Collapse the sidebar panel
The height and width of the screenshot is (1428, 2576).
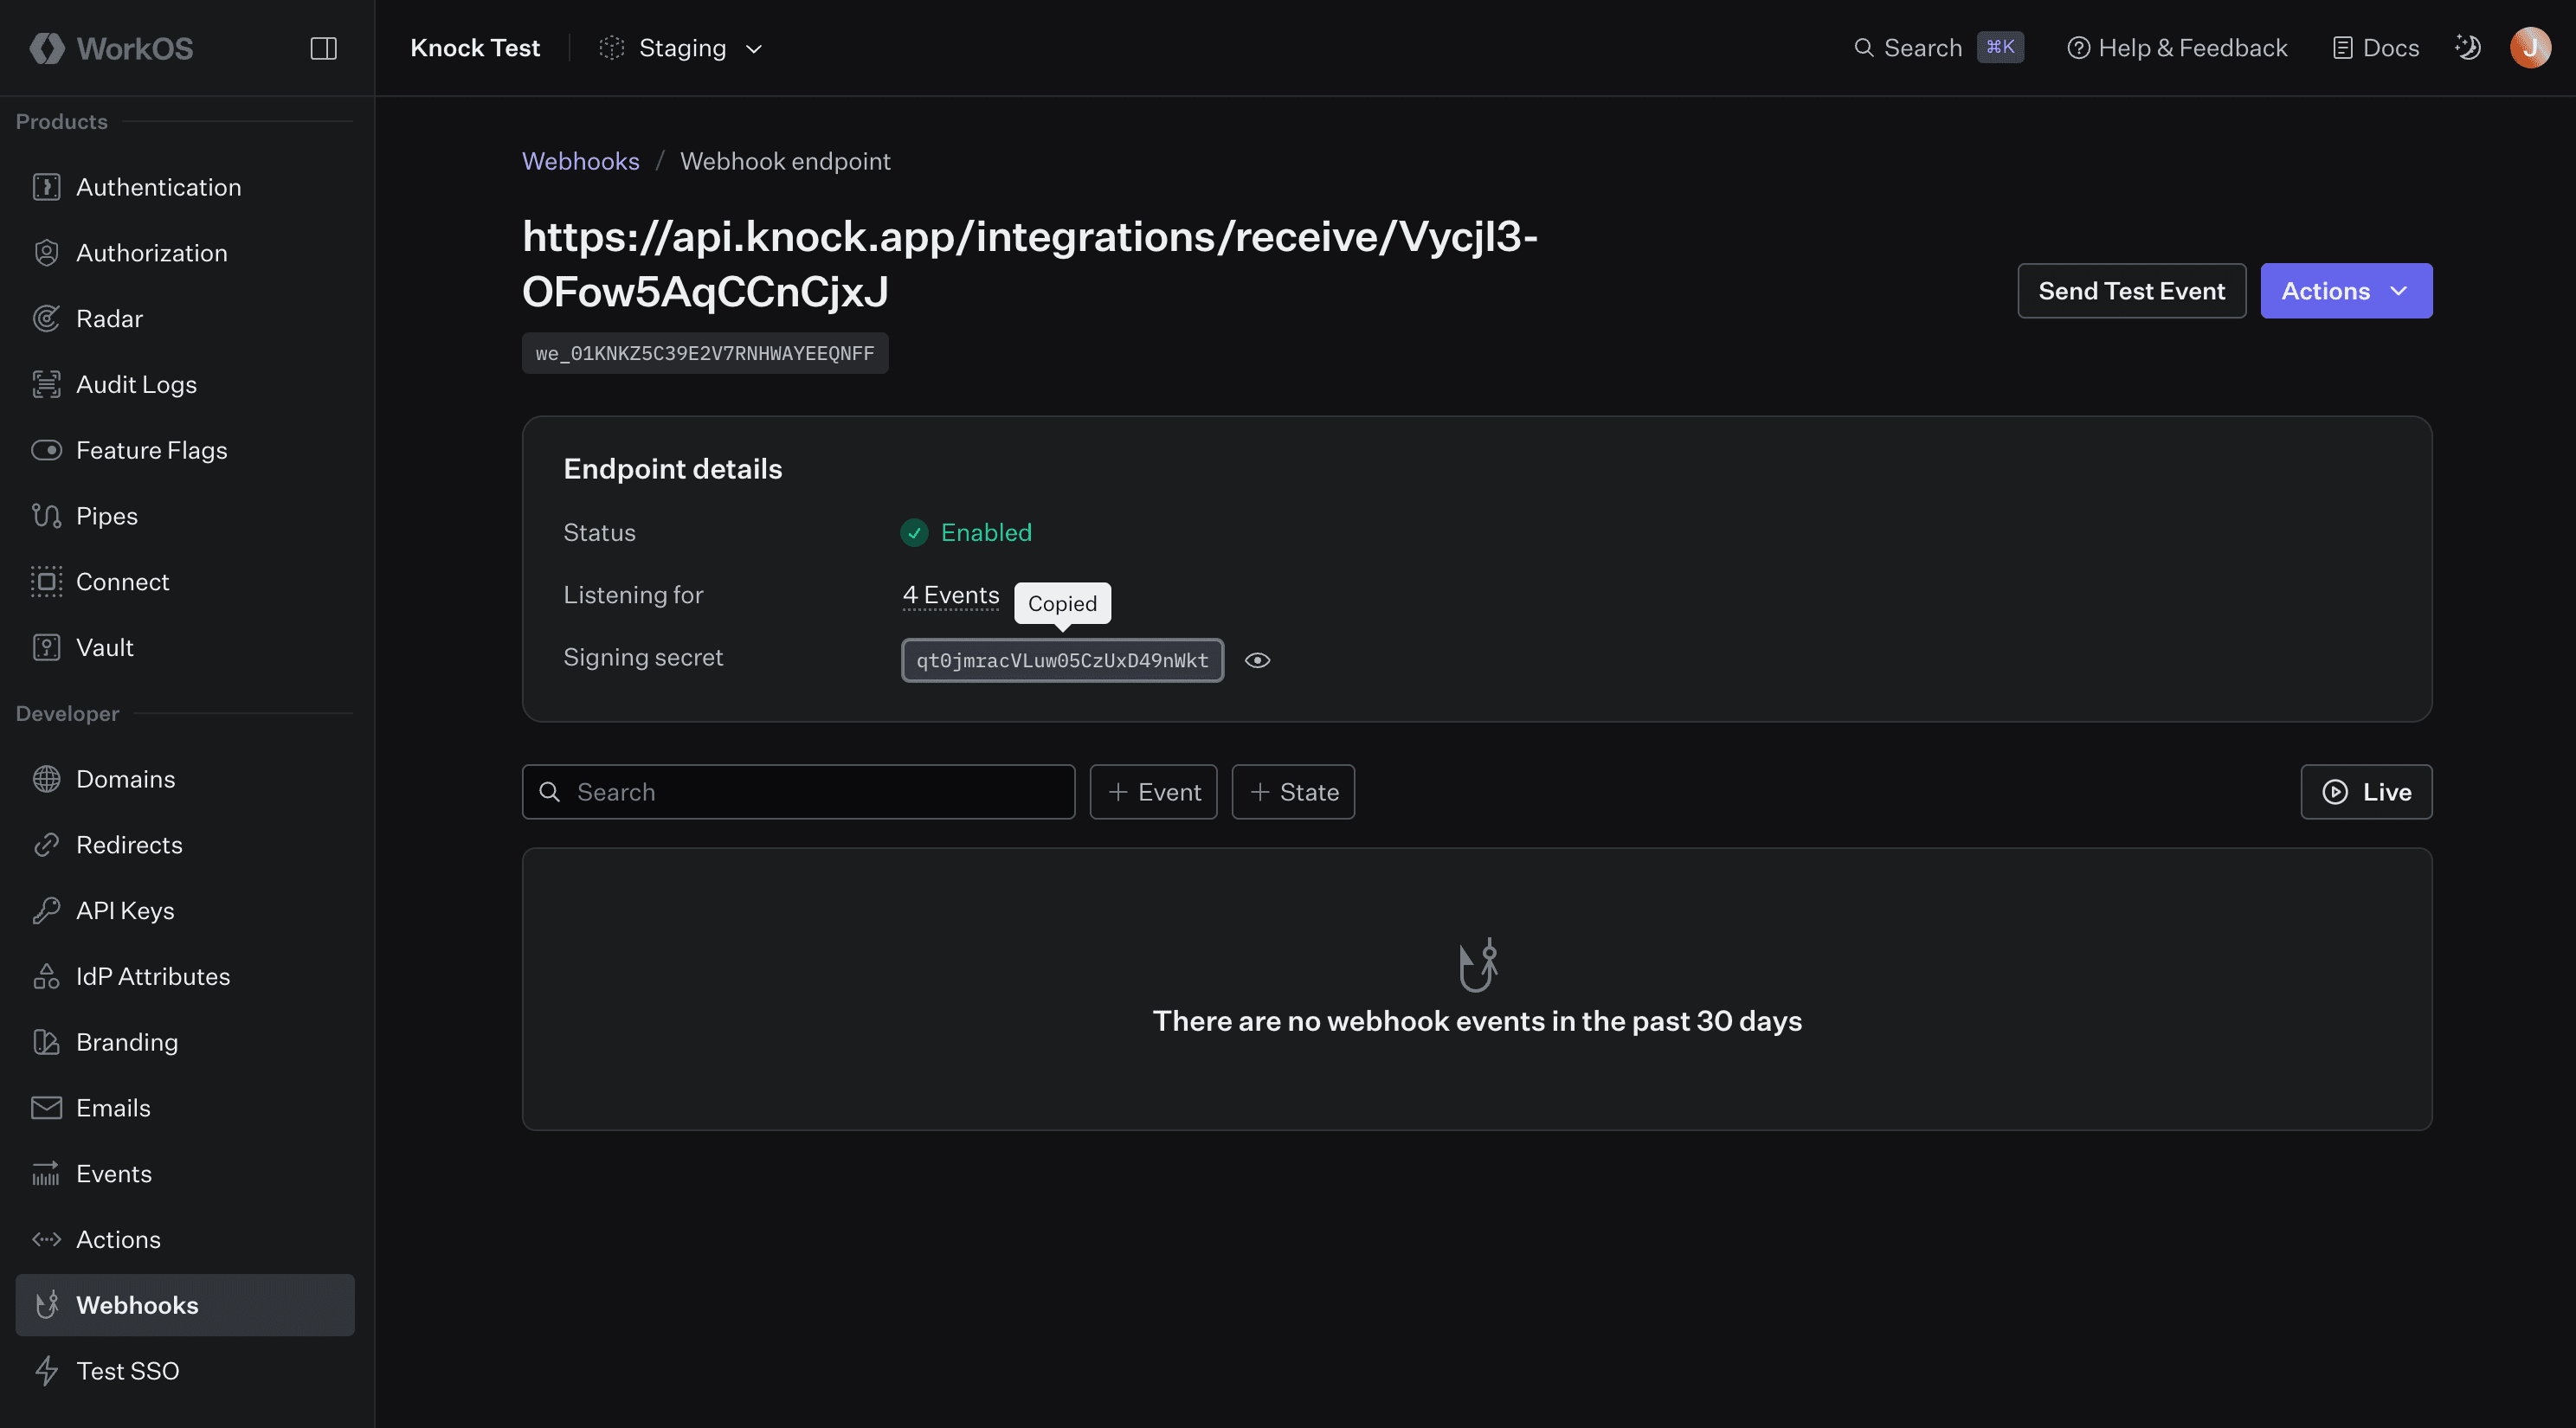[x=323, y=47]
